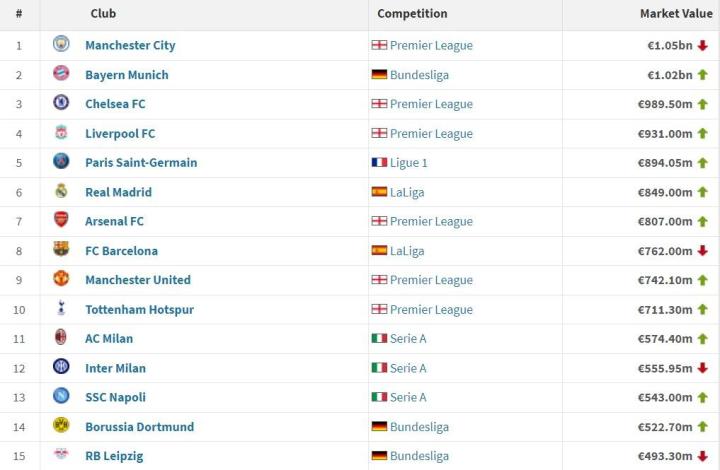Open the Manchester United club link

click(138, 280)
